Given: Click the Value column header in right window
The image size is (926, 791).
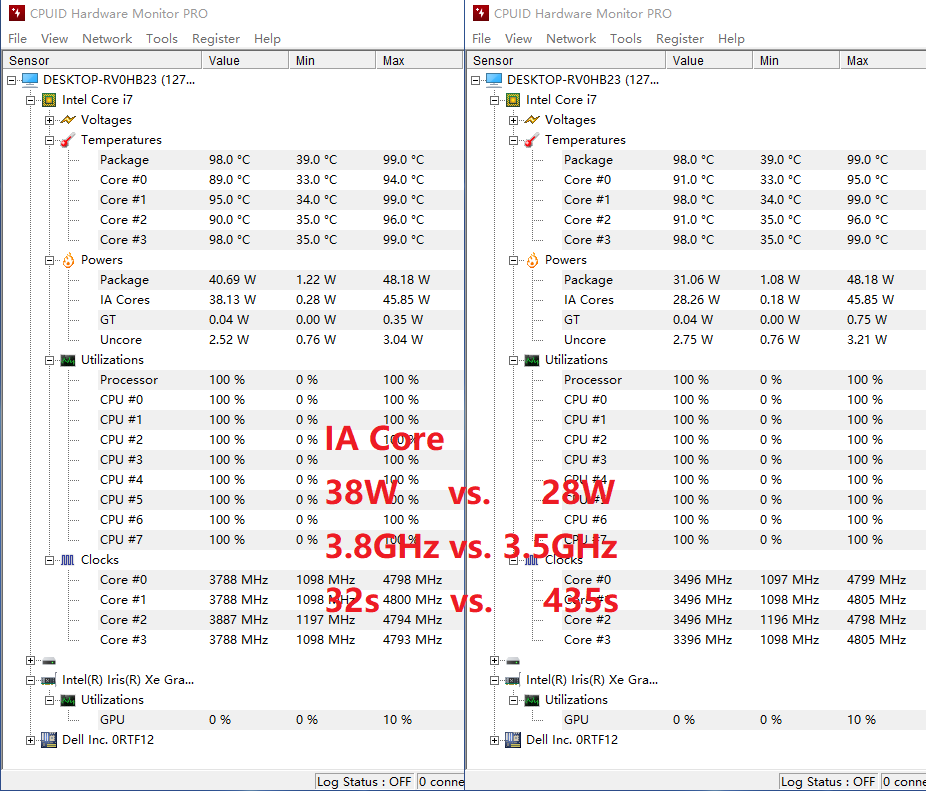Looking at the screenshot, I should pyautogui.click(x=709, y=60).
